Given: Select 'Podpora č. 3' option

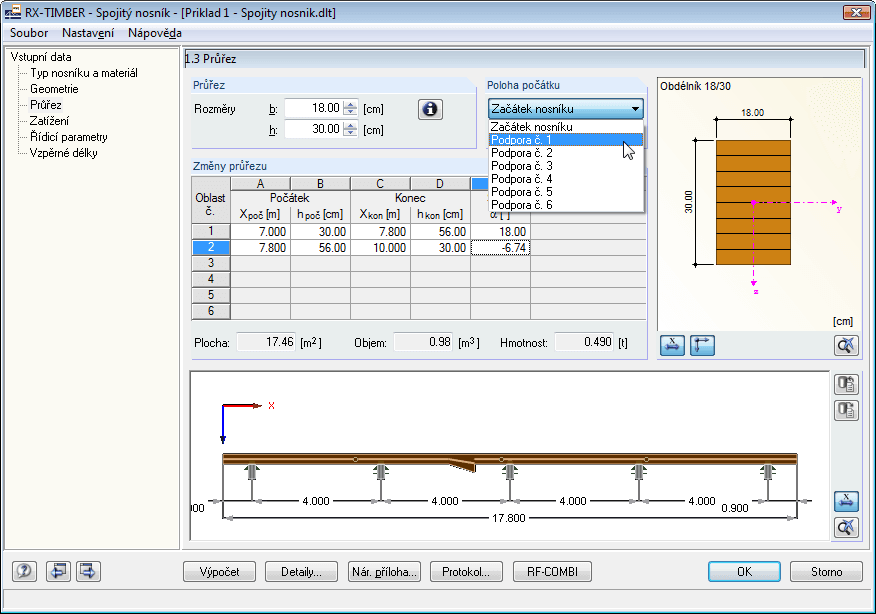Looking at the screenshot, I should 566,166.
